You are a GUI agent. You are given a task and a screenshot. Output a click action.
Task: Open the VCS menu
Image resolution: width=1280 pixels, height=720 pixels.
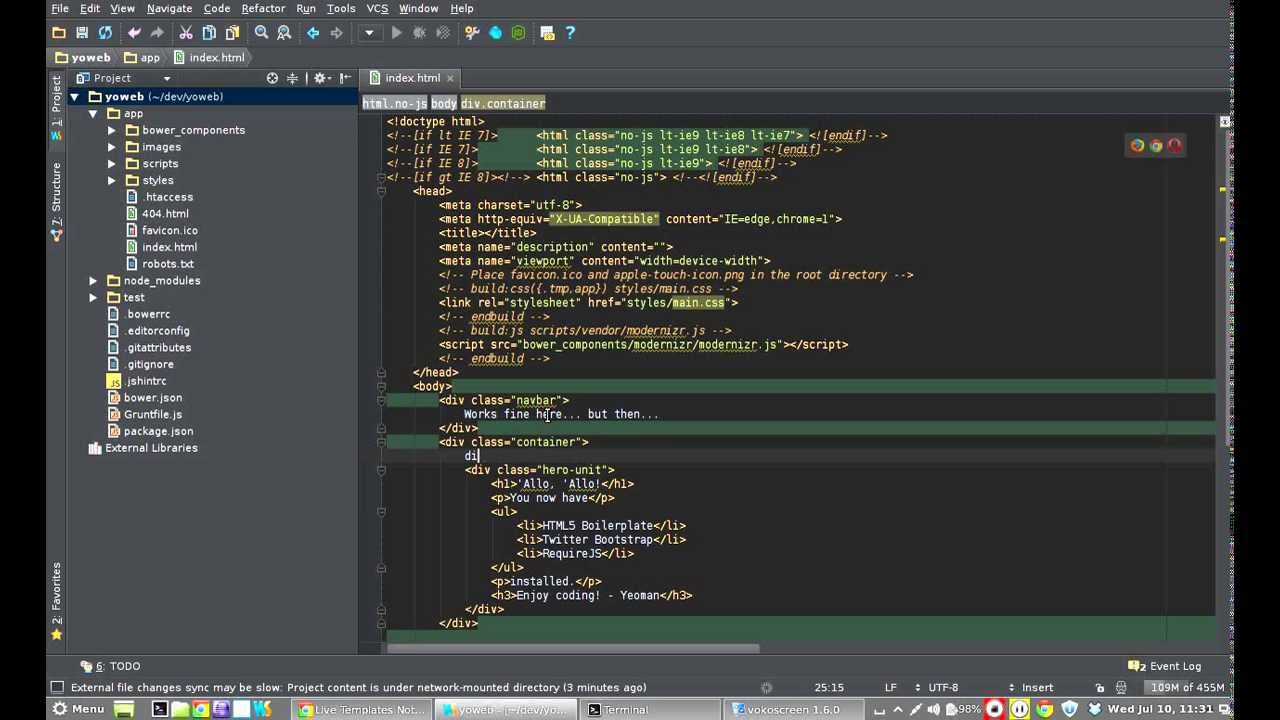click(377, 8)
